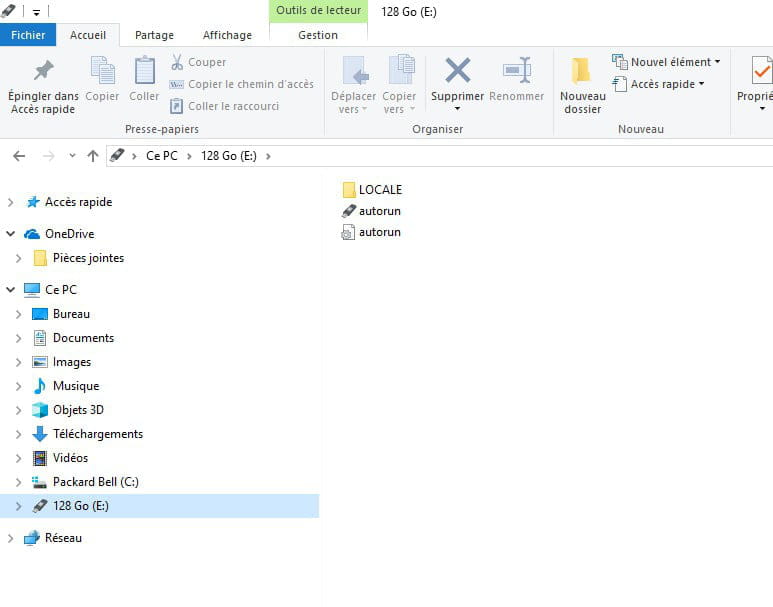This screenshot has width=773, height=607.
Task: Click Ce PC in the address breadcrumb
Action: click(x=162, y=156)
